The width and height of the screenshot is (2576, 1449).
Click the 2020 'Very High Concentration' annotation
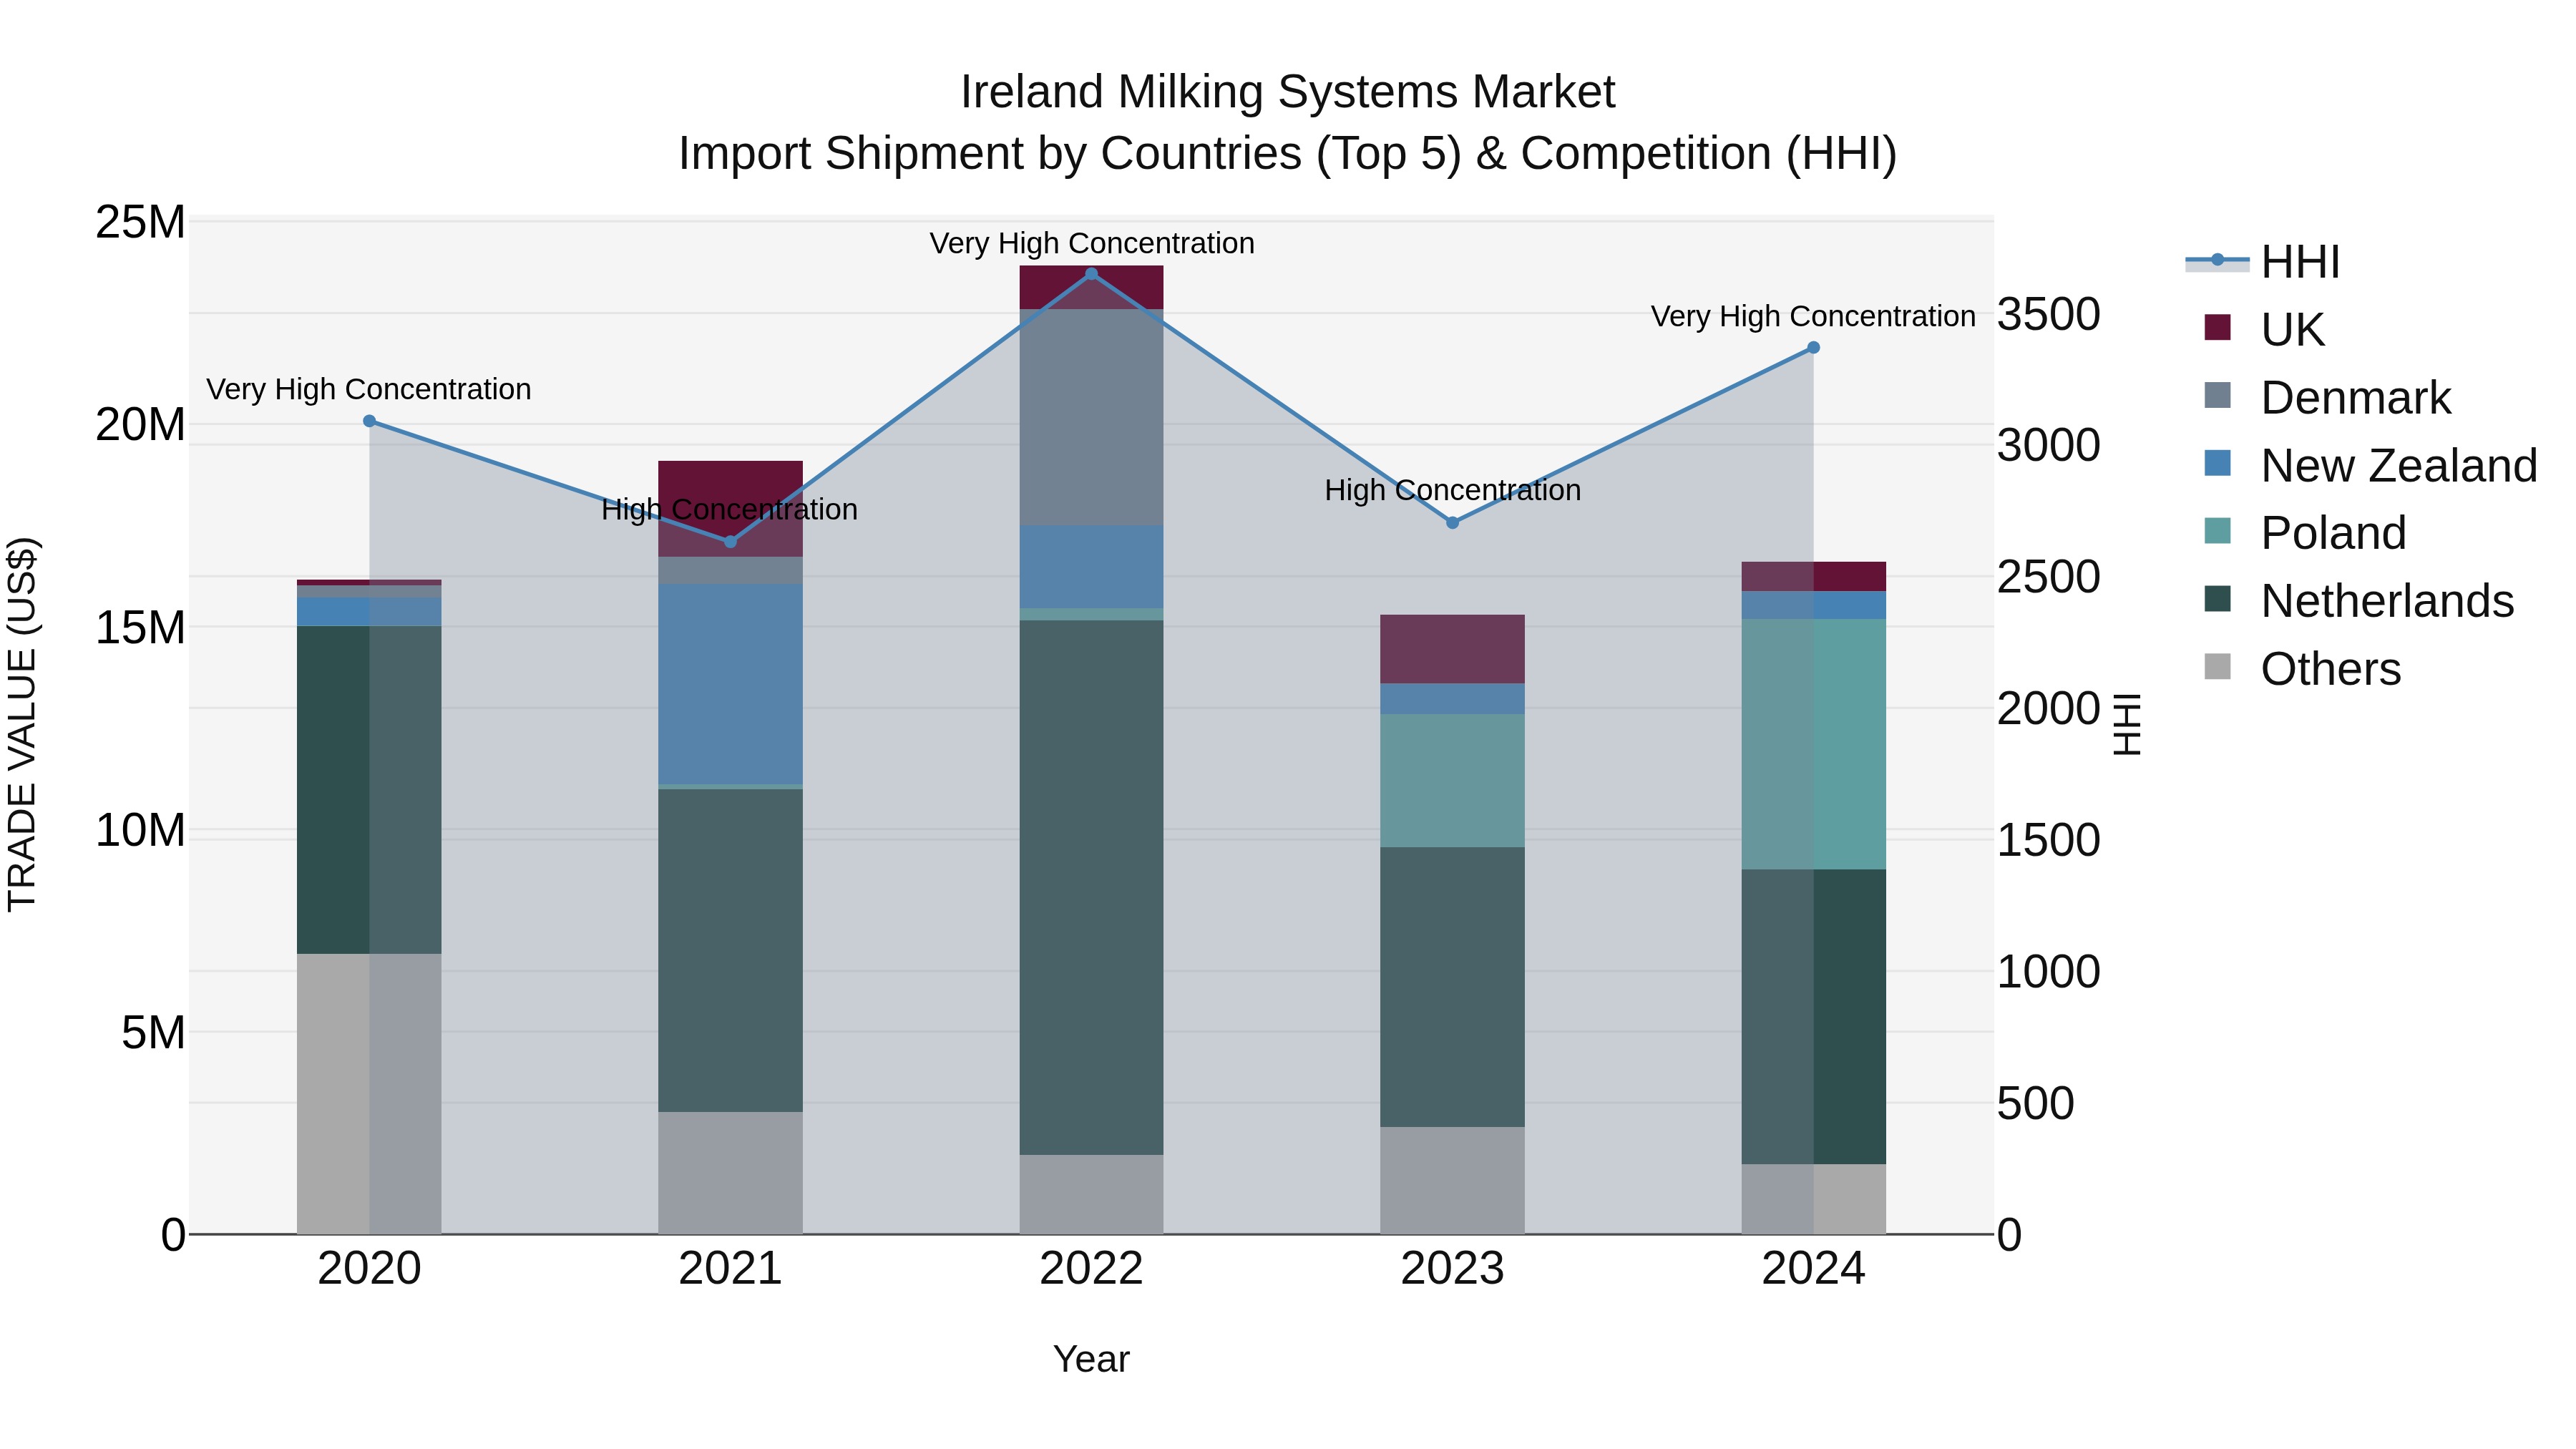(x=369, y=390)
